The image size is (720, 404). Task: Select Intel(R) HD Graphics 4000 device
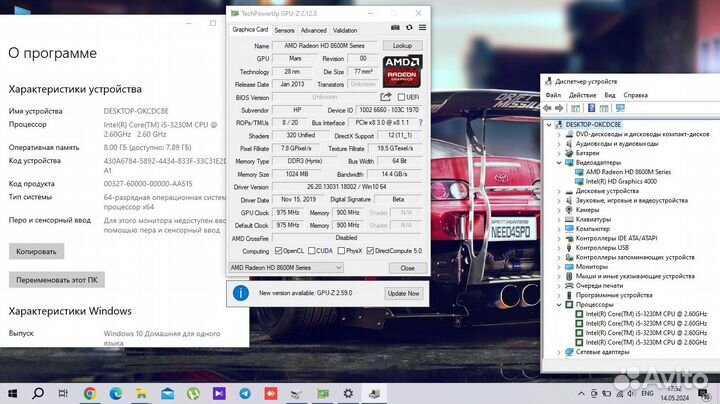coord(621,181)
